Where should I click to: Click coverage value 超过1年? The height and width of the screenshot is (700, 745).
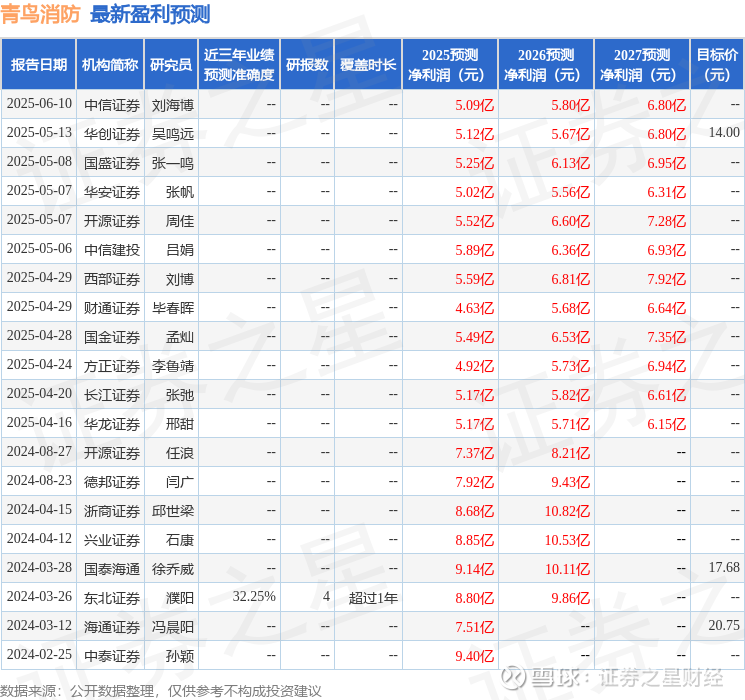coord(373,598)
